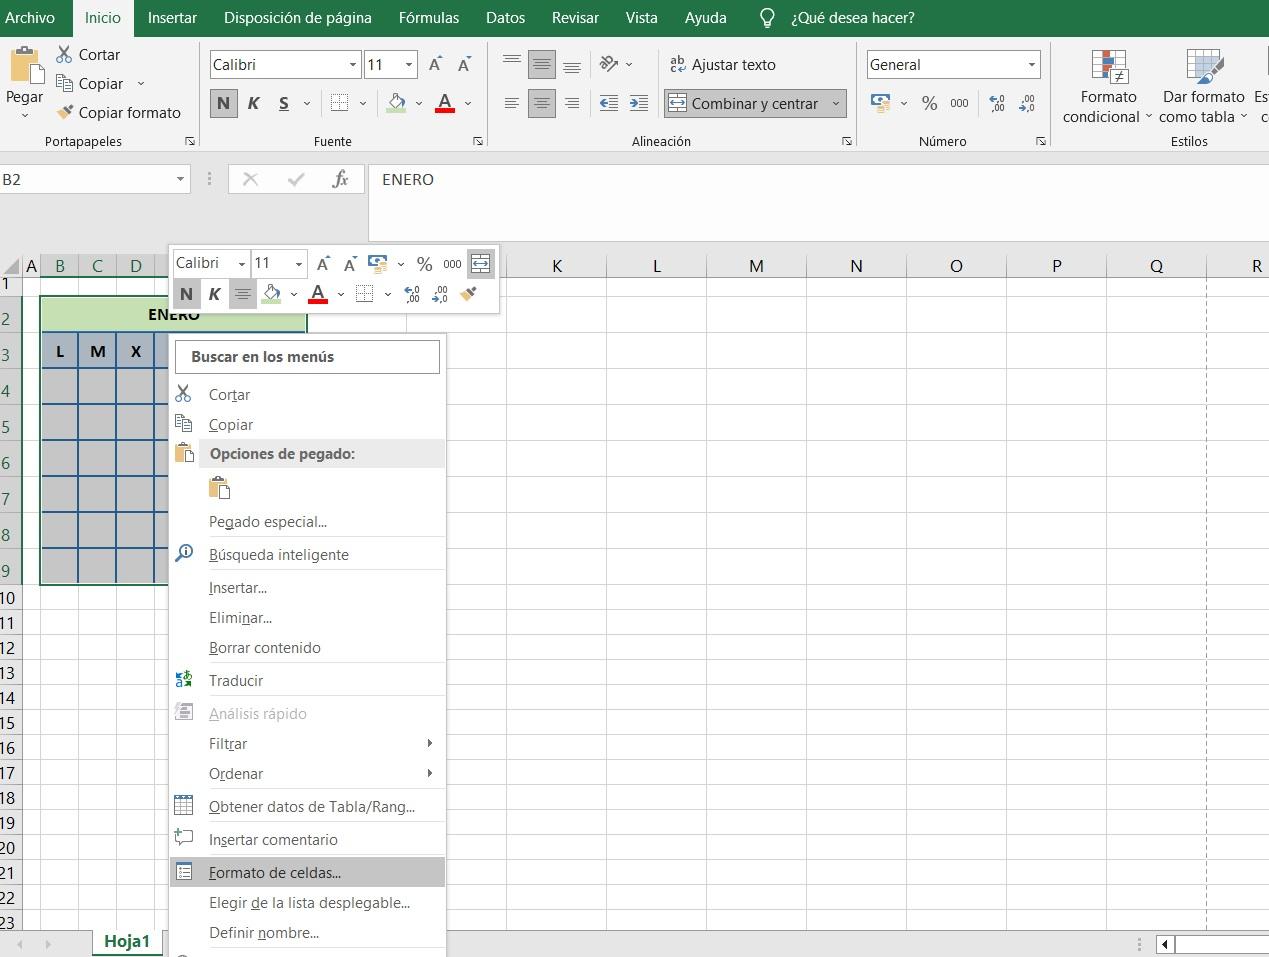Apply thousands separator in ribbon
The height and width of the screenshot is (957, 1269).
[959, 103]
